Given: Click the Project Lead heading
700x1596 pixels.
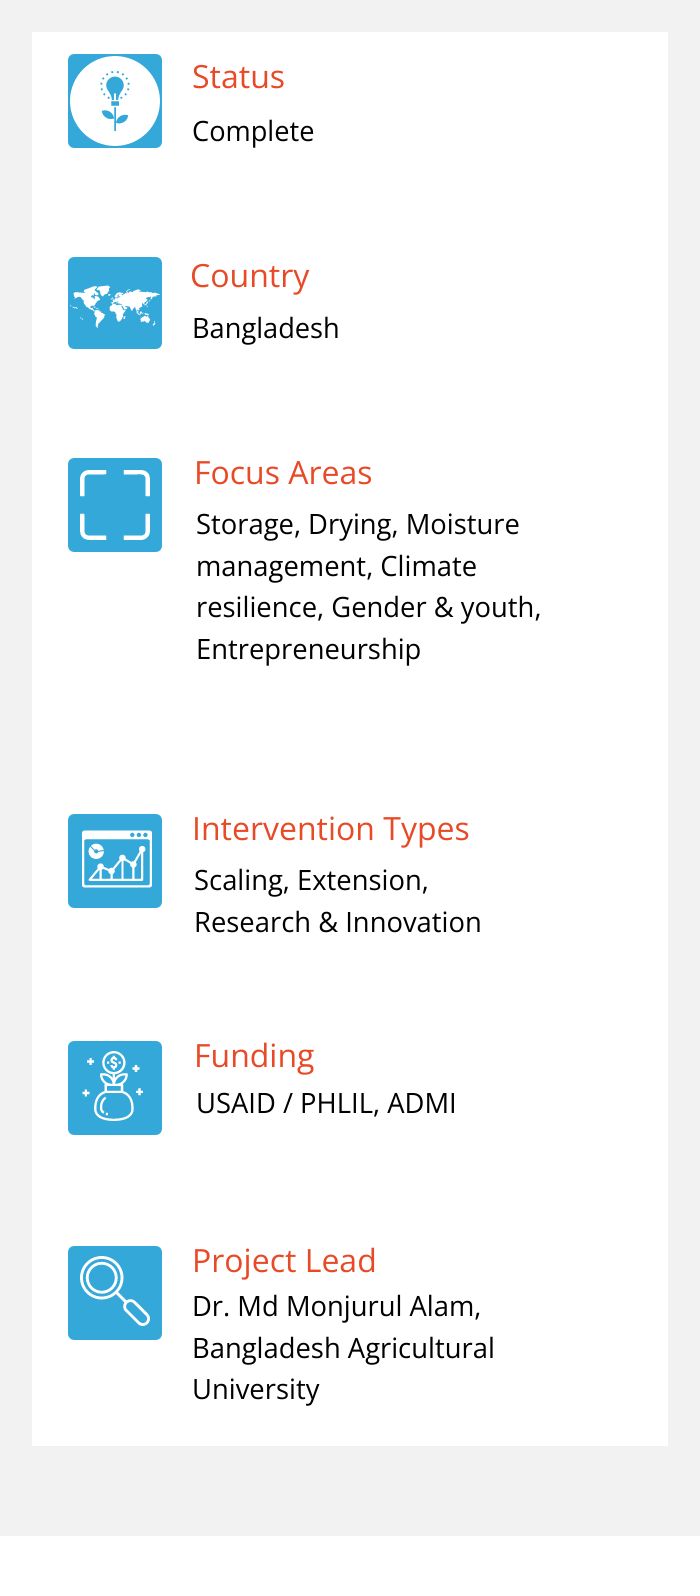Looking at the screenshot, I should (284, 1261).
